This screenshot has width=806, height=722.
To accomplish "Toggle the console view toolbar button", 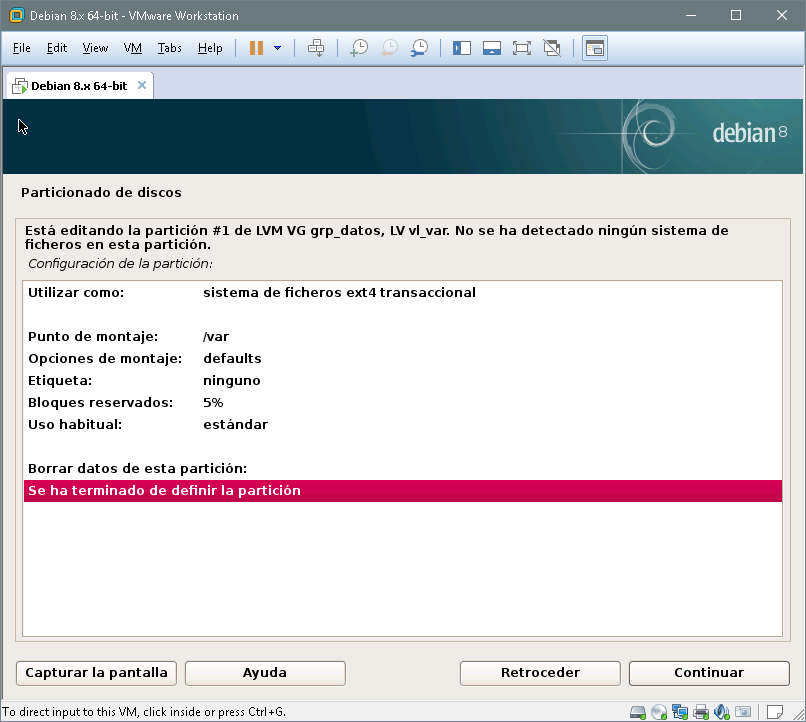I will pyautogui.click(x=595, y=48).
